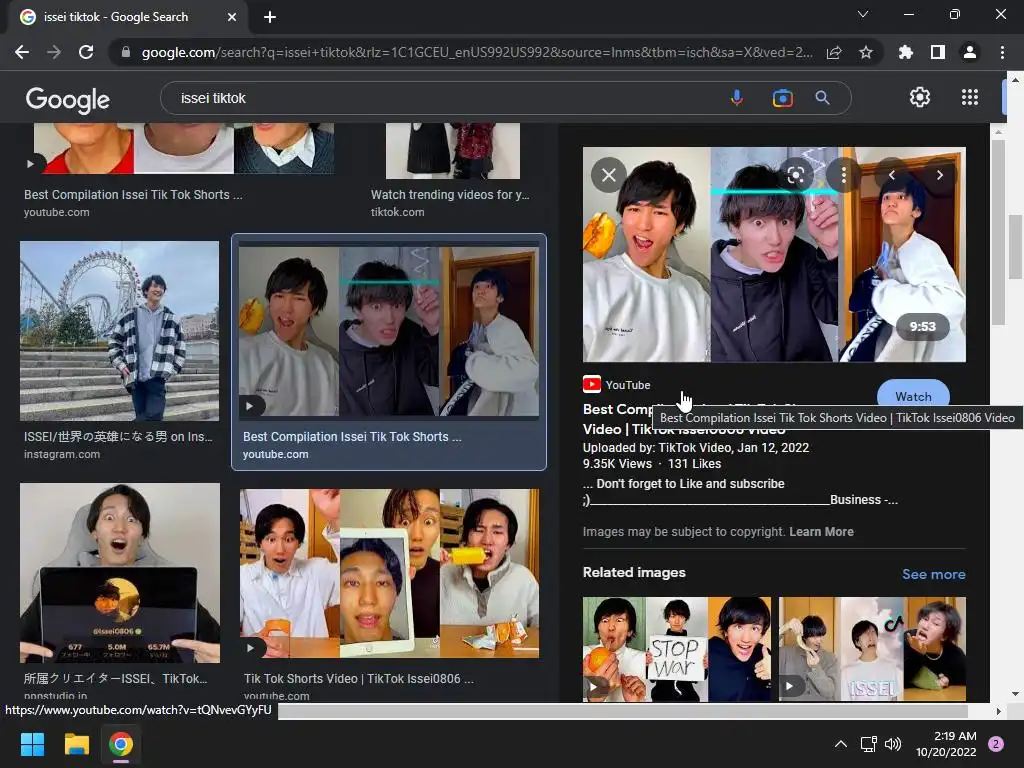This screenshot has height=768, width=1024.
Task: Close the 'issei tiktok' browser tab
Action: (x=232, y=17)
